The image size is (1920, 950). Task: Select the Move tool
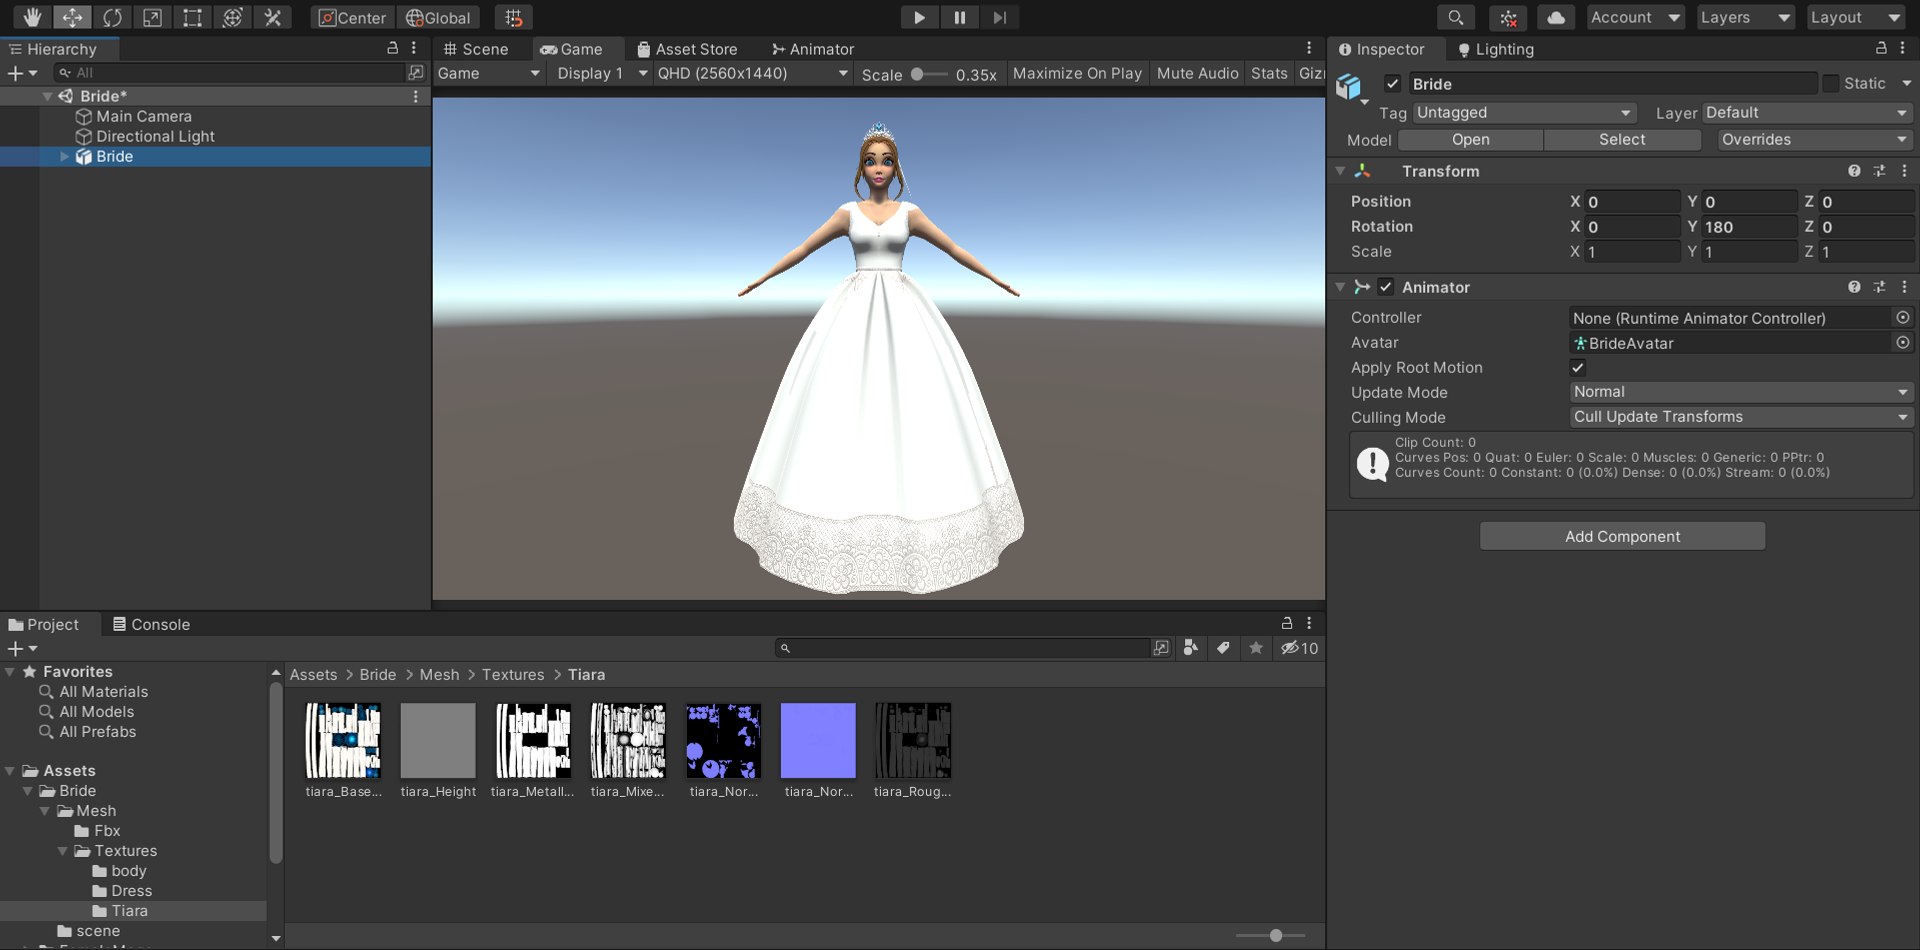pos(72,17)
